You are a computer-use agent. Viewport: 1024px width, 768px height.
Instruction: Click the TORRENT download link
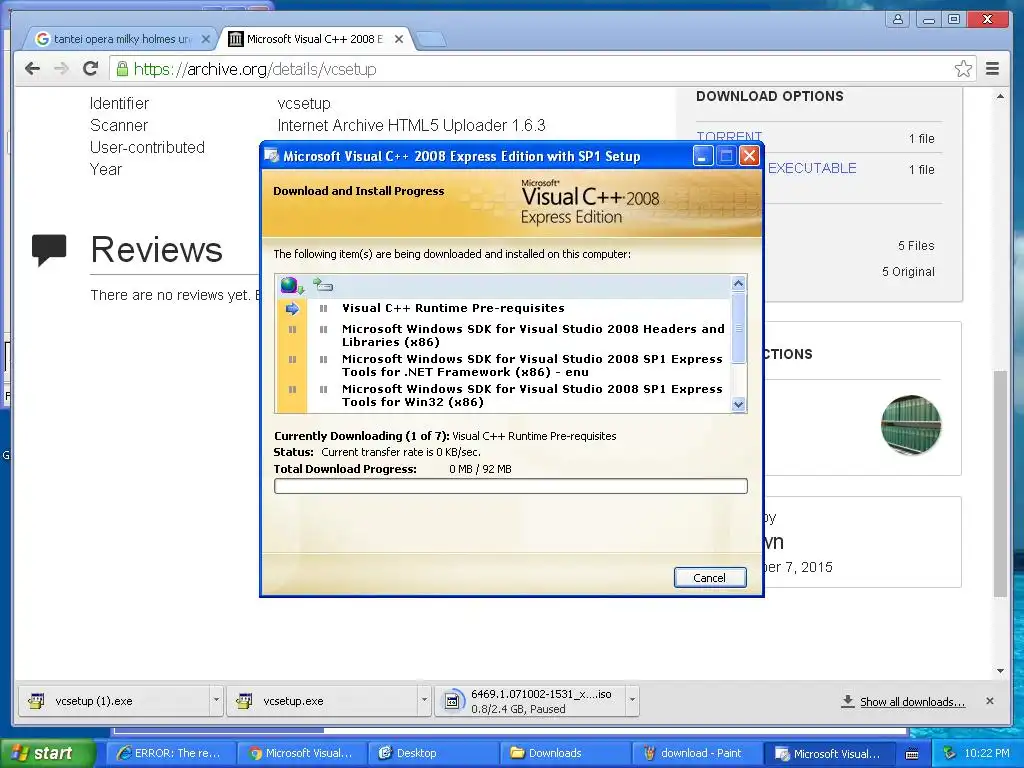pyautogui.click(x=729, y=136)
